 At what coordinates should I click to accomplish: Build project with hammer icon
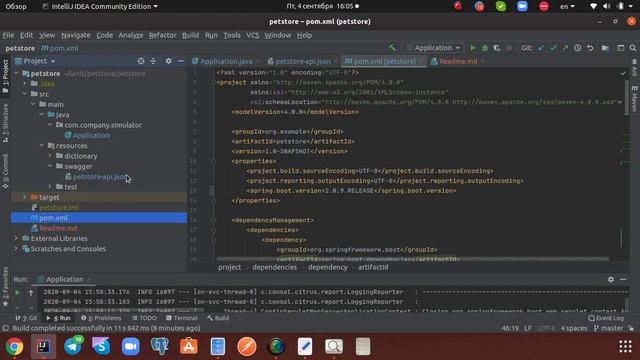(392, 48)
